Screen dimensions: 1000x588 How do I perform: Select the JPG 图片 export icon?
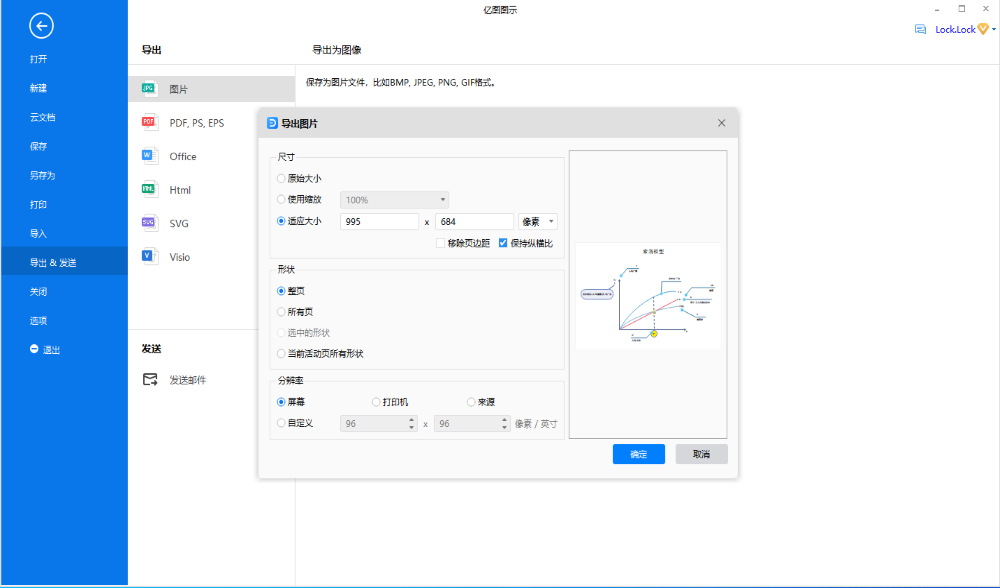(x=149, y=89)
